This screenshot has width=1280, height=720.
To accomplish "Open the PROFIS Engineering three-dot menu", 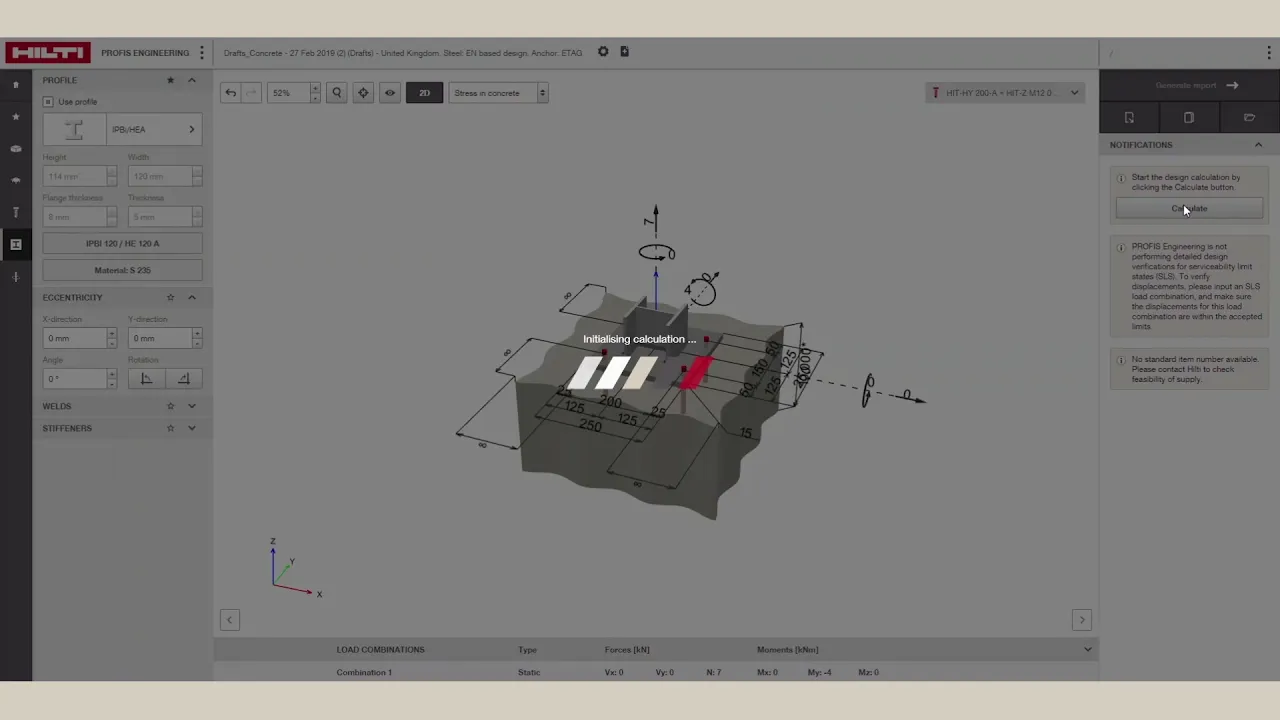I will 202,53.
